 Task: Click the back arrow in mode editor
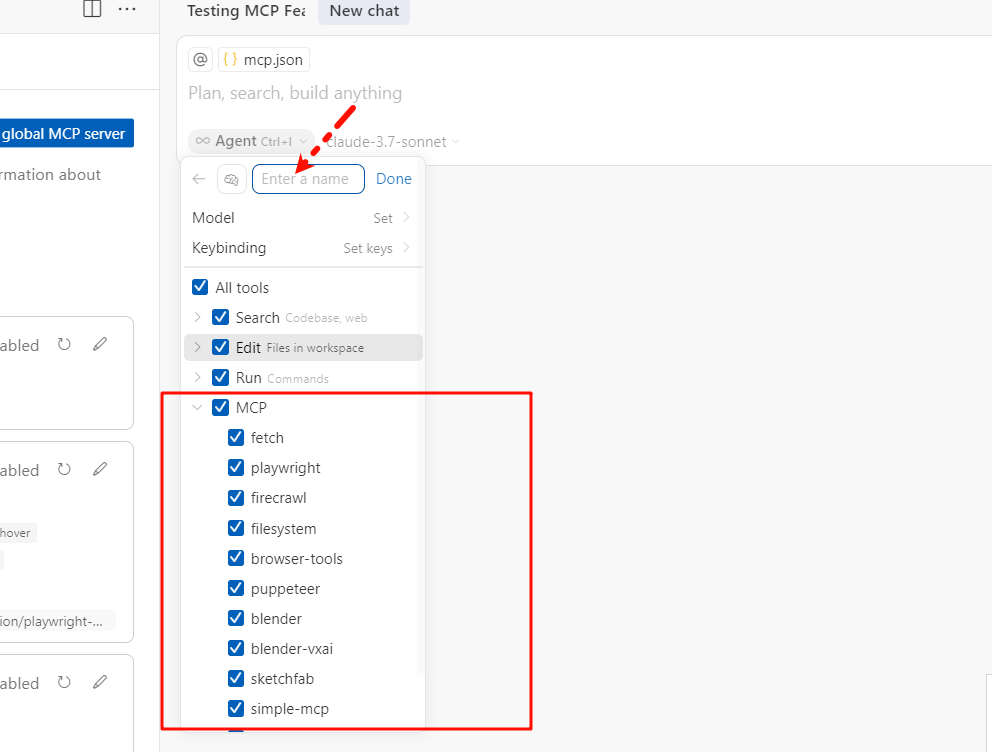tap(199, 179)
